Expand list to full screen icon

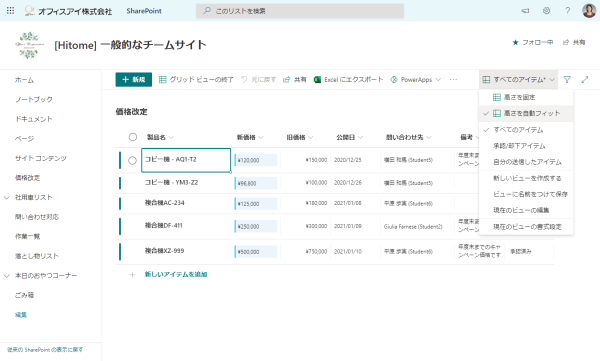click(585, 80)
